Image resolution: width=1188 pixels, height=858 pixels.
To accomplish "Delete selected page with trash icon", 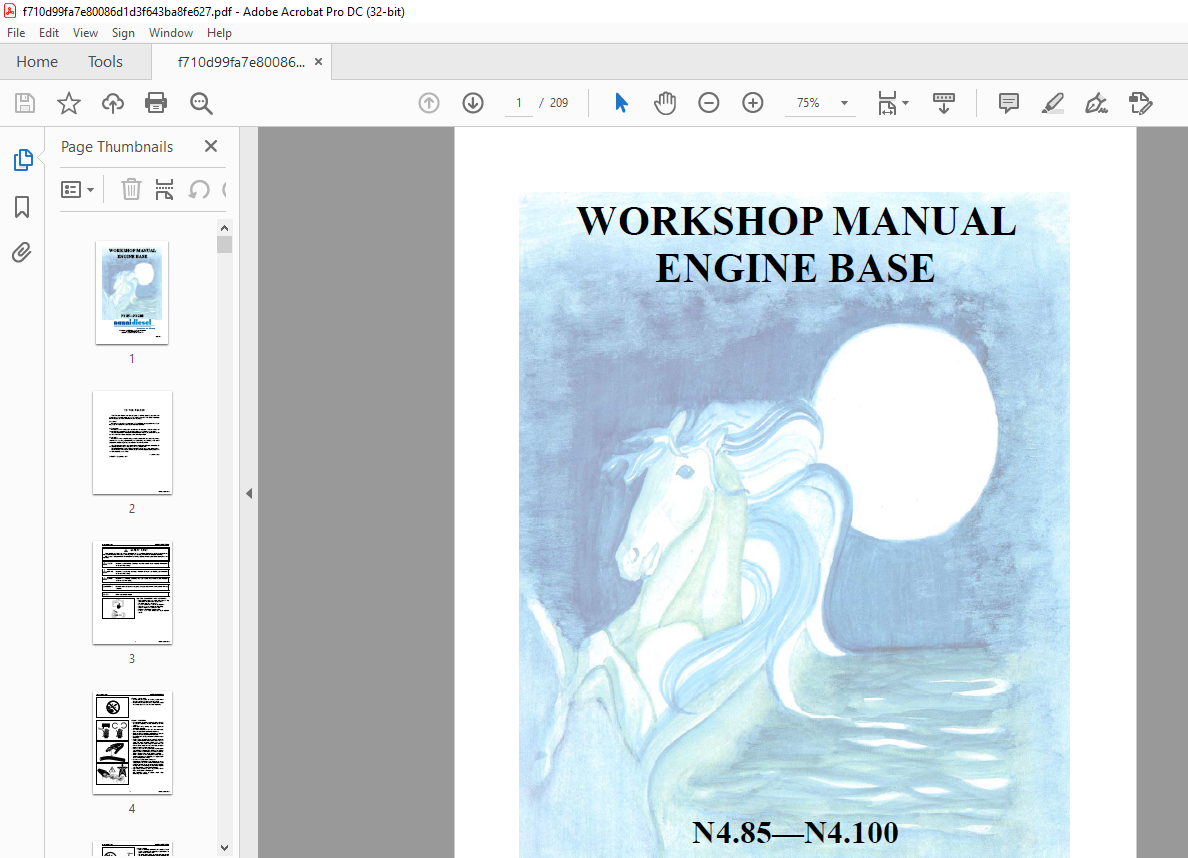I will pos(131,189).
